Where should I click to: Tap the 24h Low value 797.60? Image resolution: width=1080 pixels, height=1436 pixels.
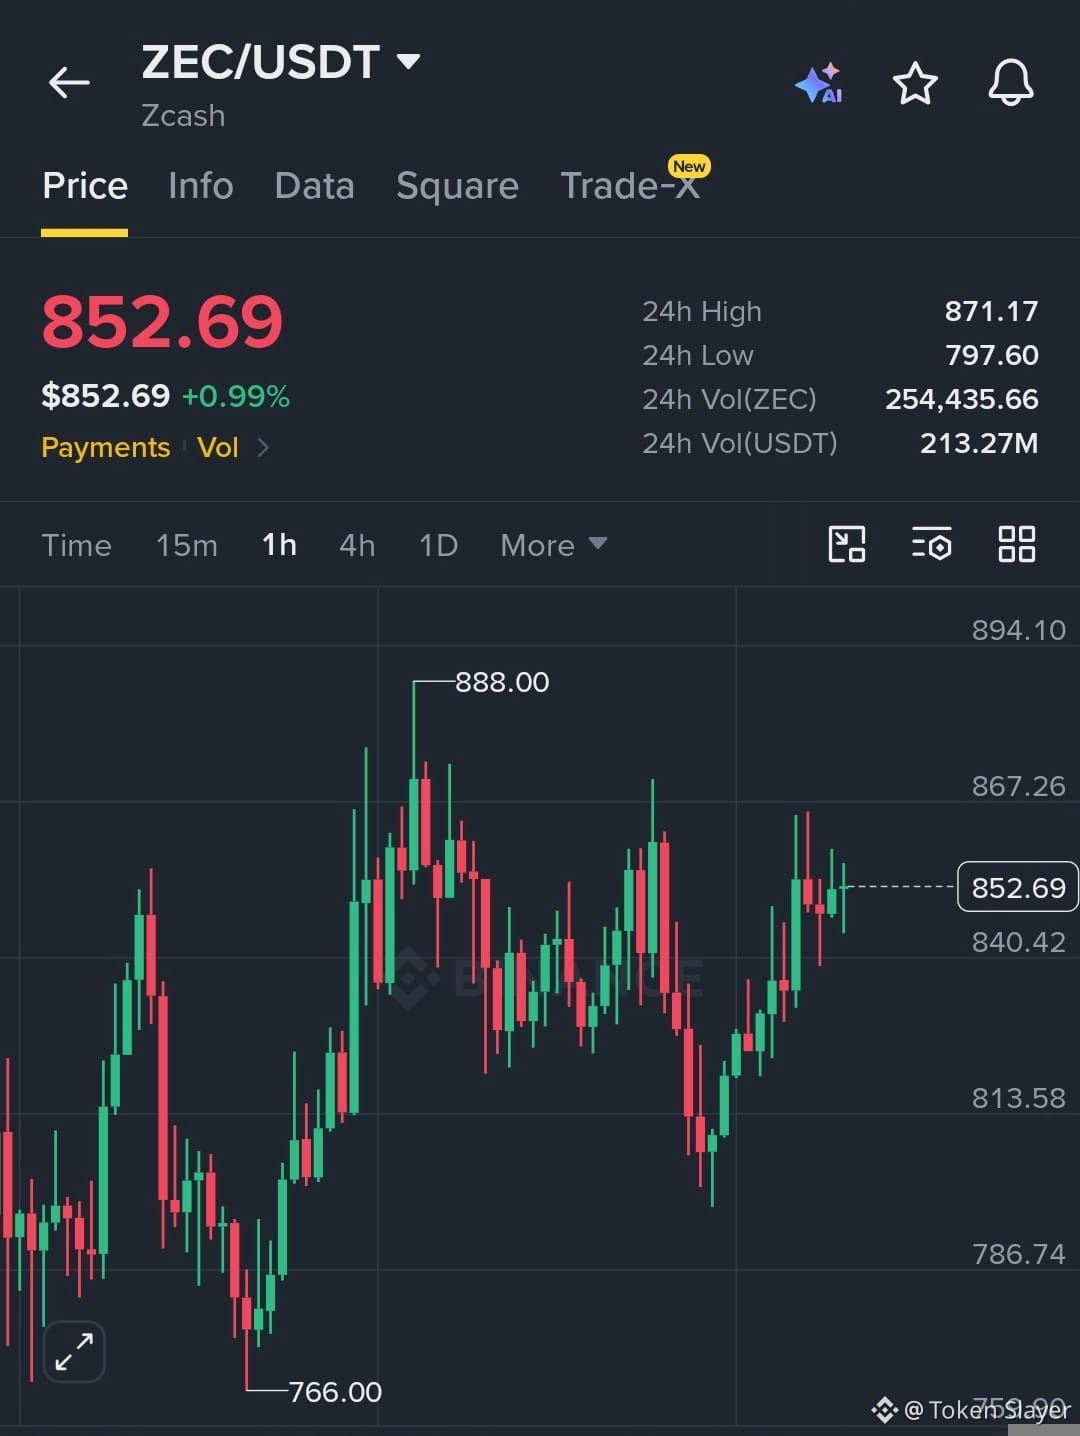pos(992,355)
